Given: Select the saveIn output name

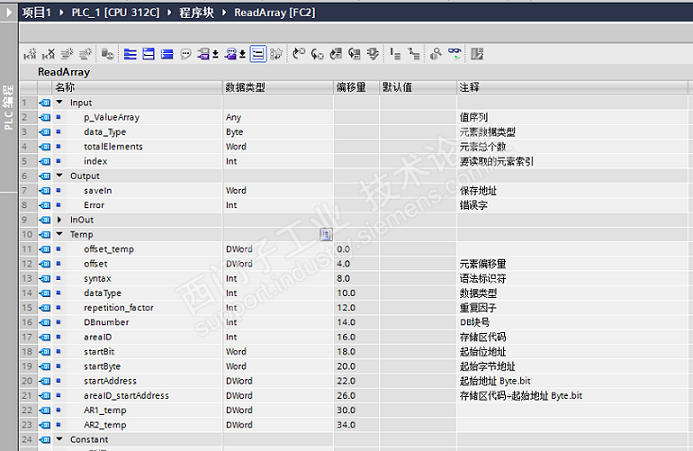Looking at the screenshot, I should point(98,190).
